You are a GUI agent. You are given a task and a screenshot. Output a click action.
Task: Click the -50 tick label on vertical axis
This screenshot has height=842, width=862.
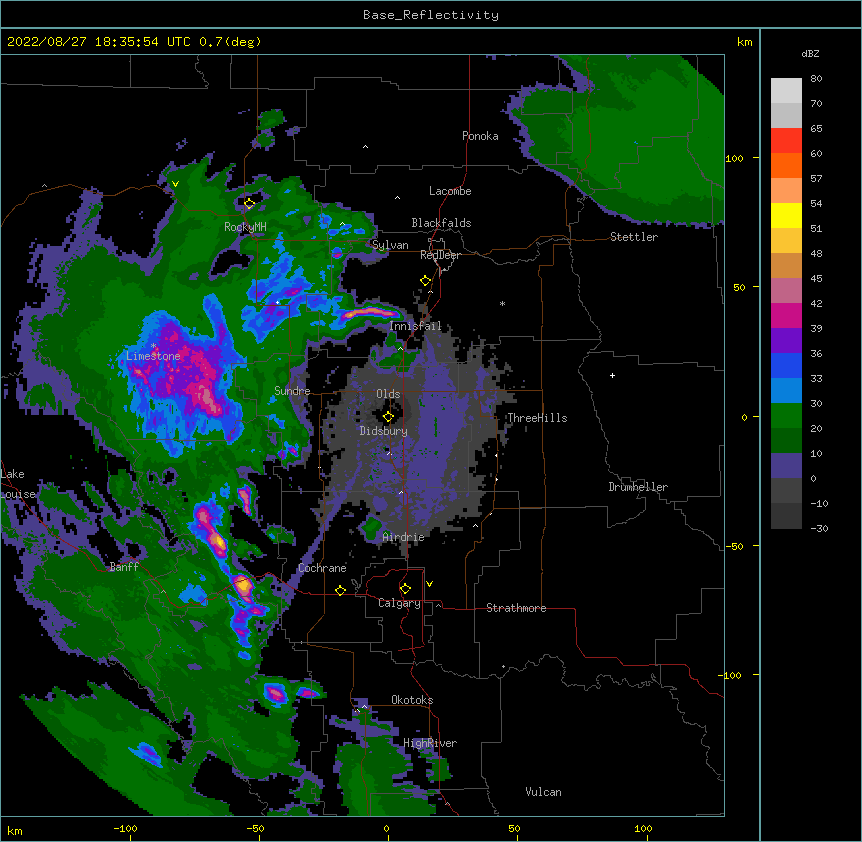(x=733, y=546)
